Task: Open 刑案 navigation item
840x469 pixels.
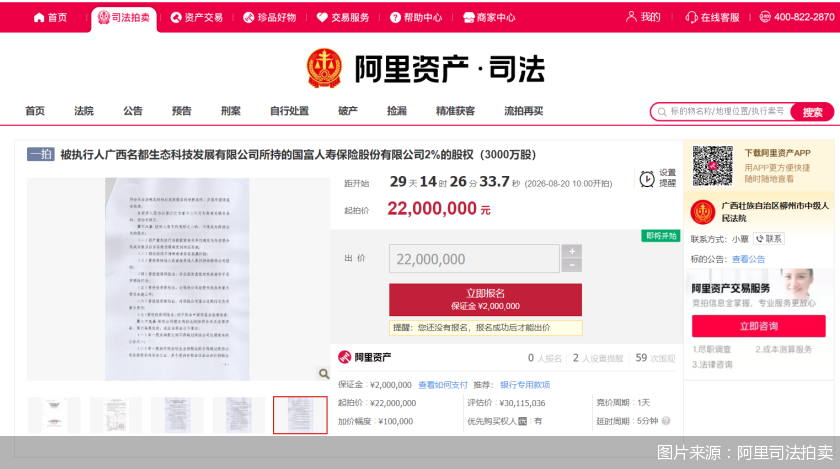Action: coord(231,111)
